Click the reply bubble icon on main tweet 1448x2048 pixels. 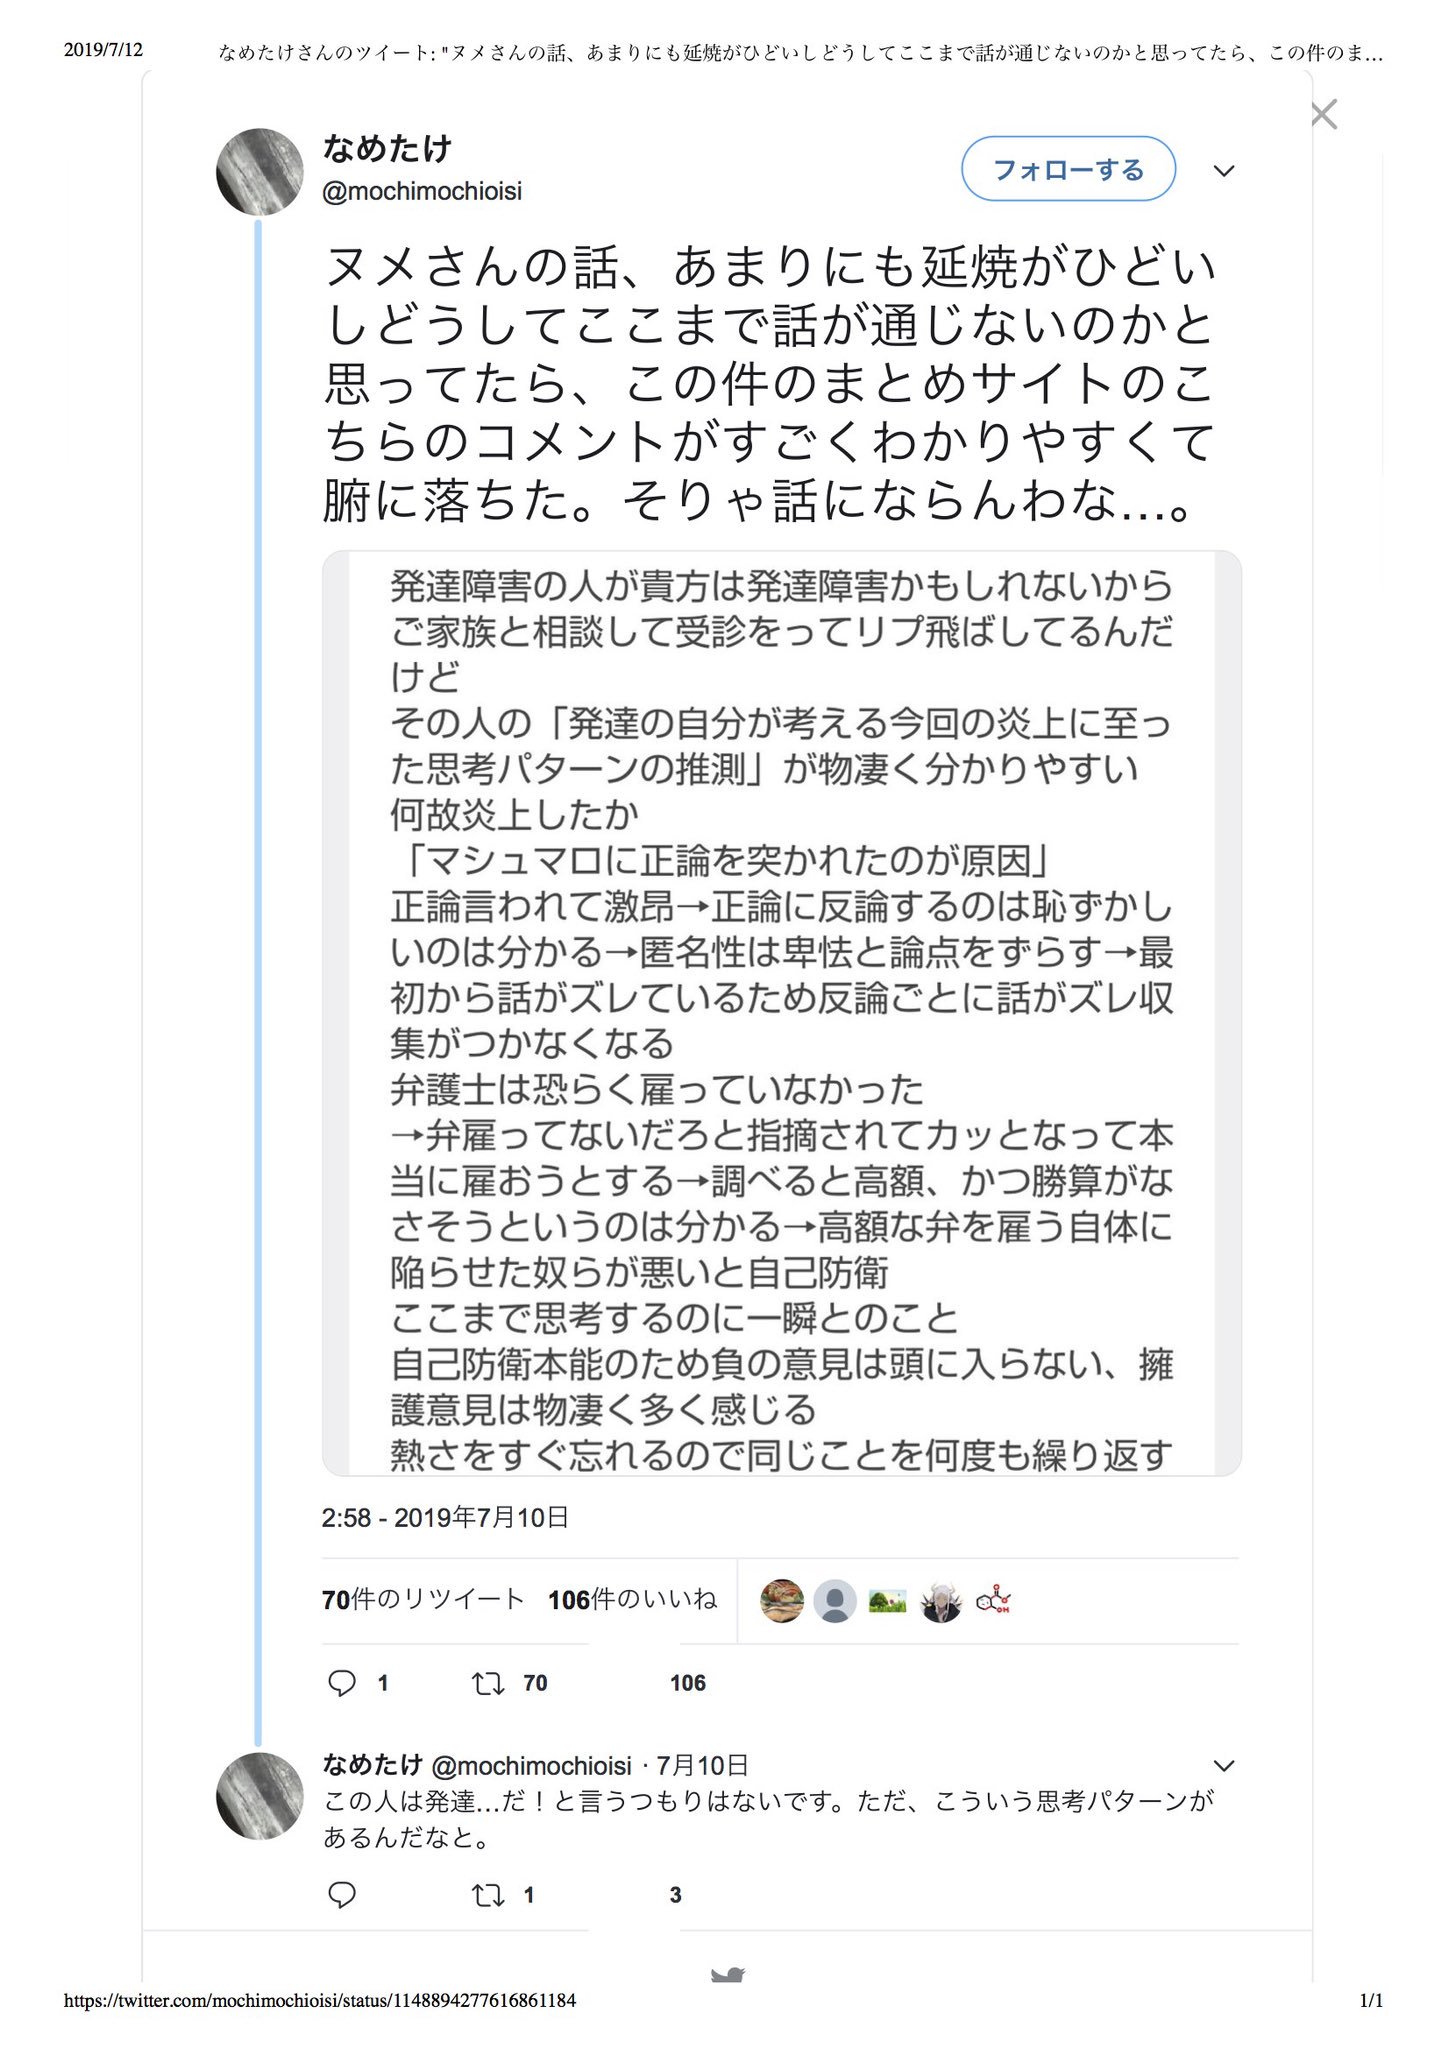342,1683
